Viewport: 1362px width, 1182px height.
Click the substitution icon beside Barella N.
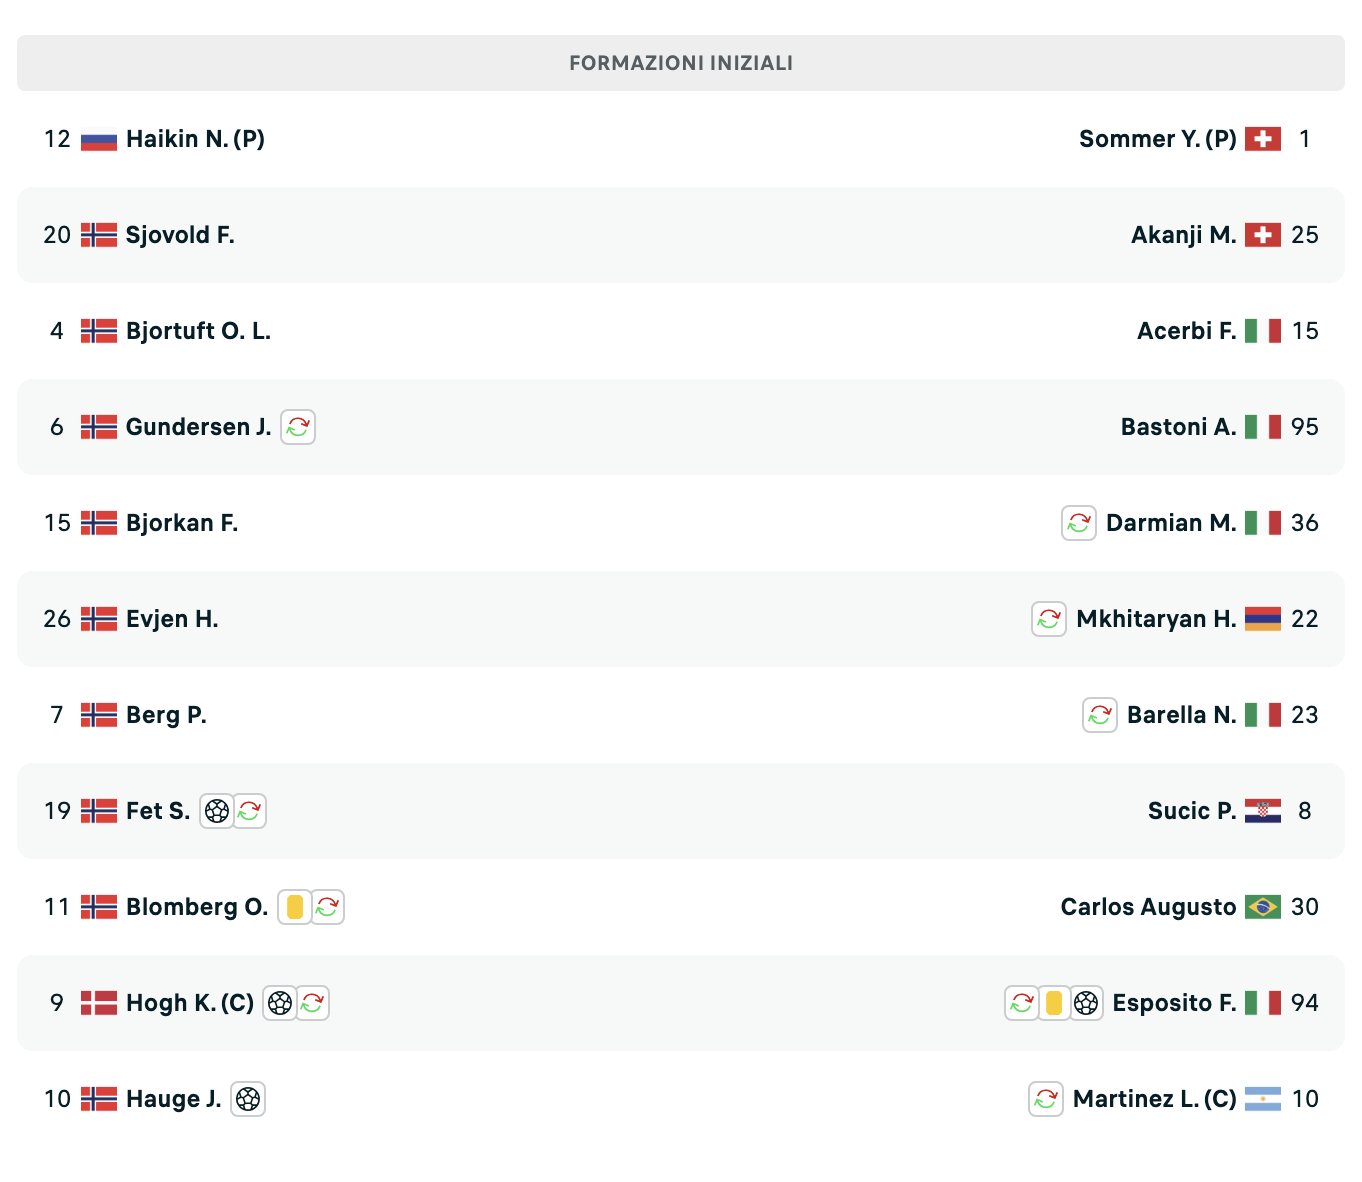1099,715
